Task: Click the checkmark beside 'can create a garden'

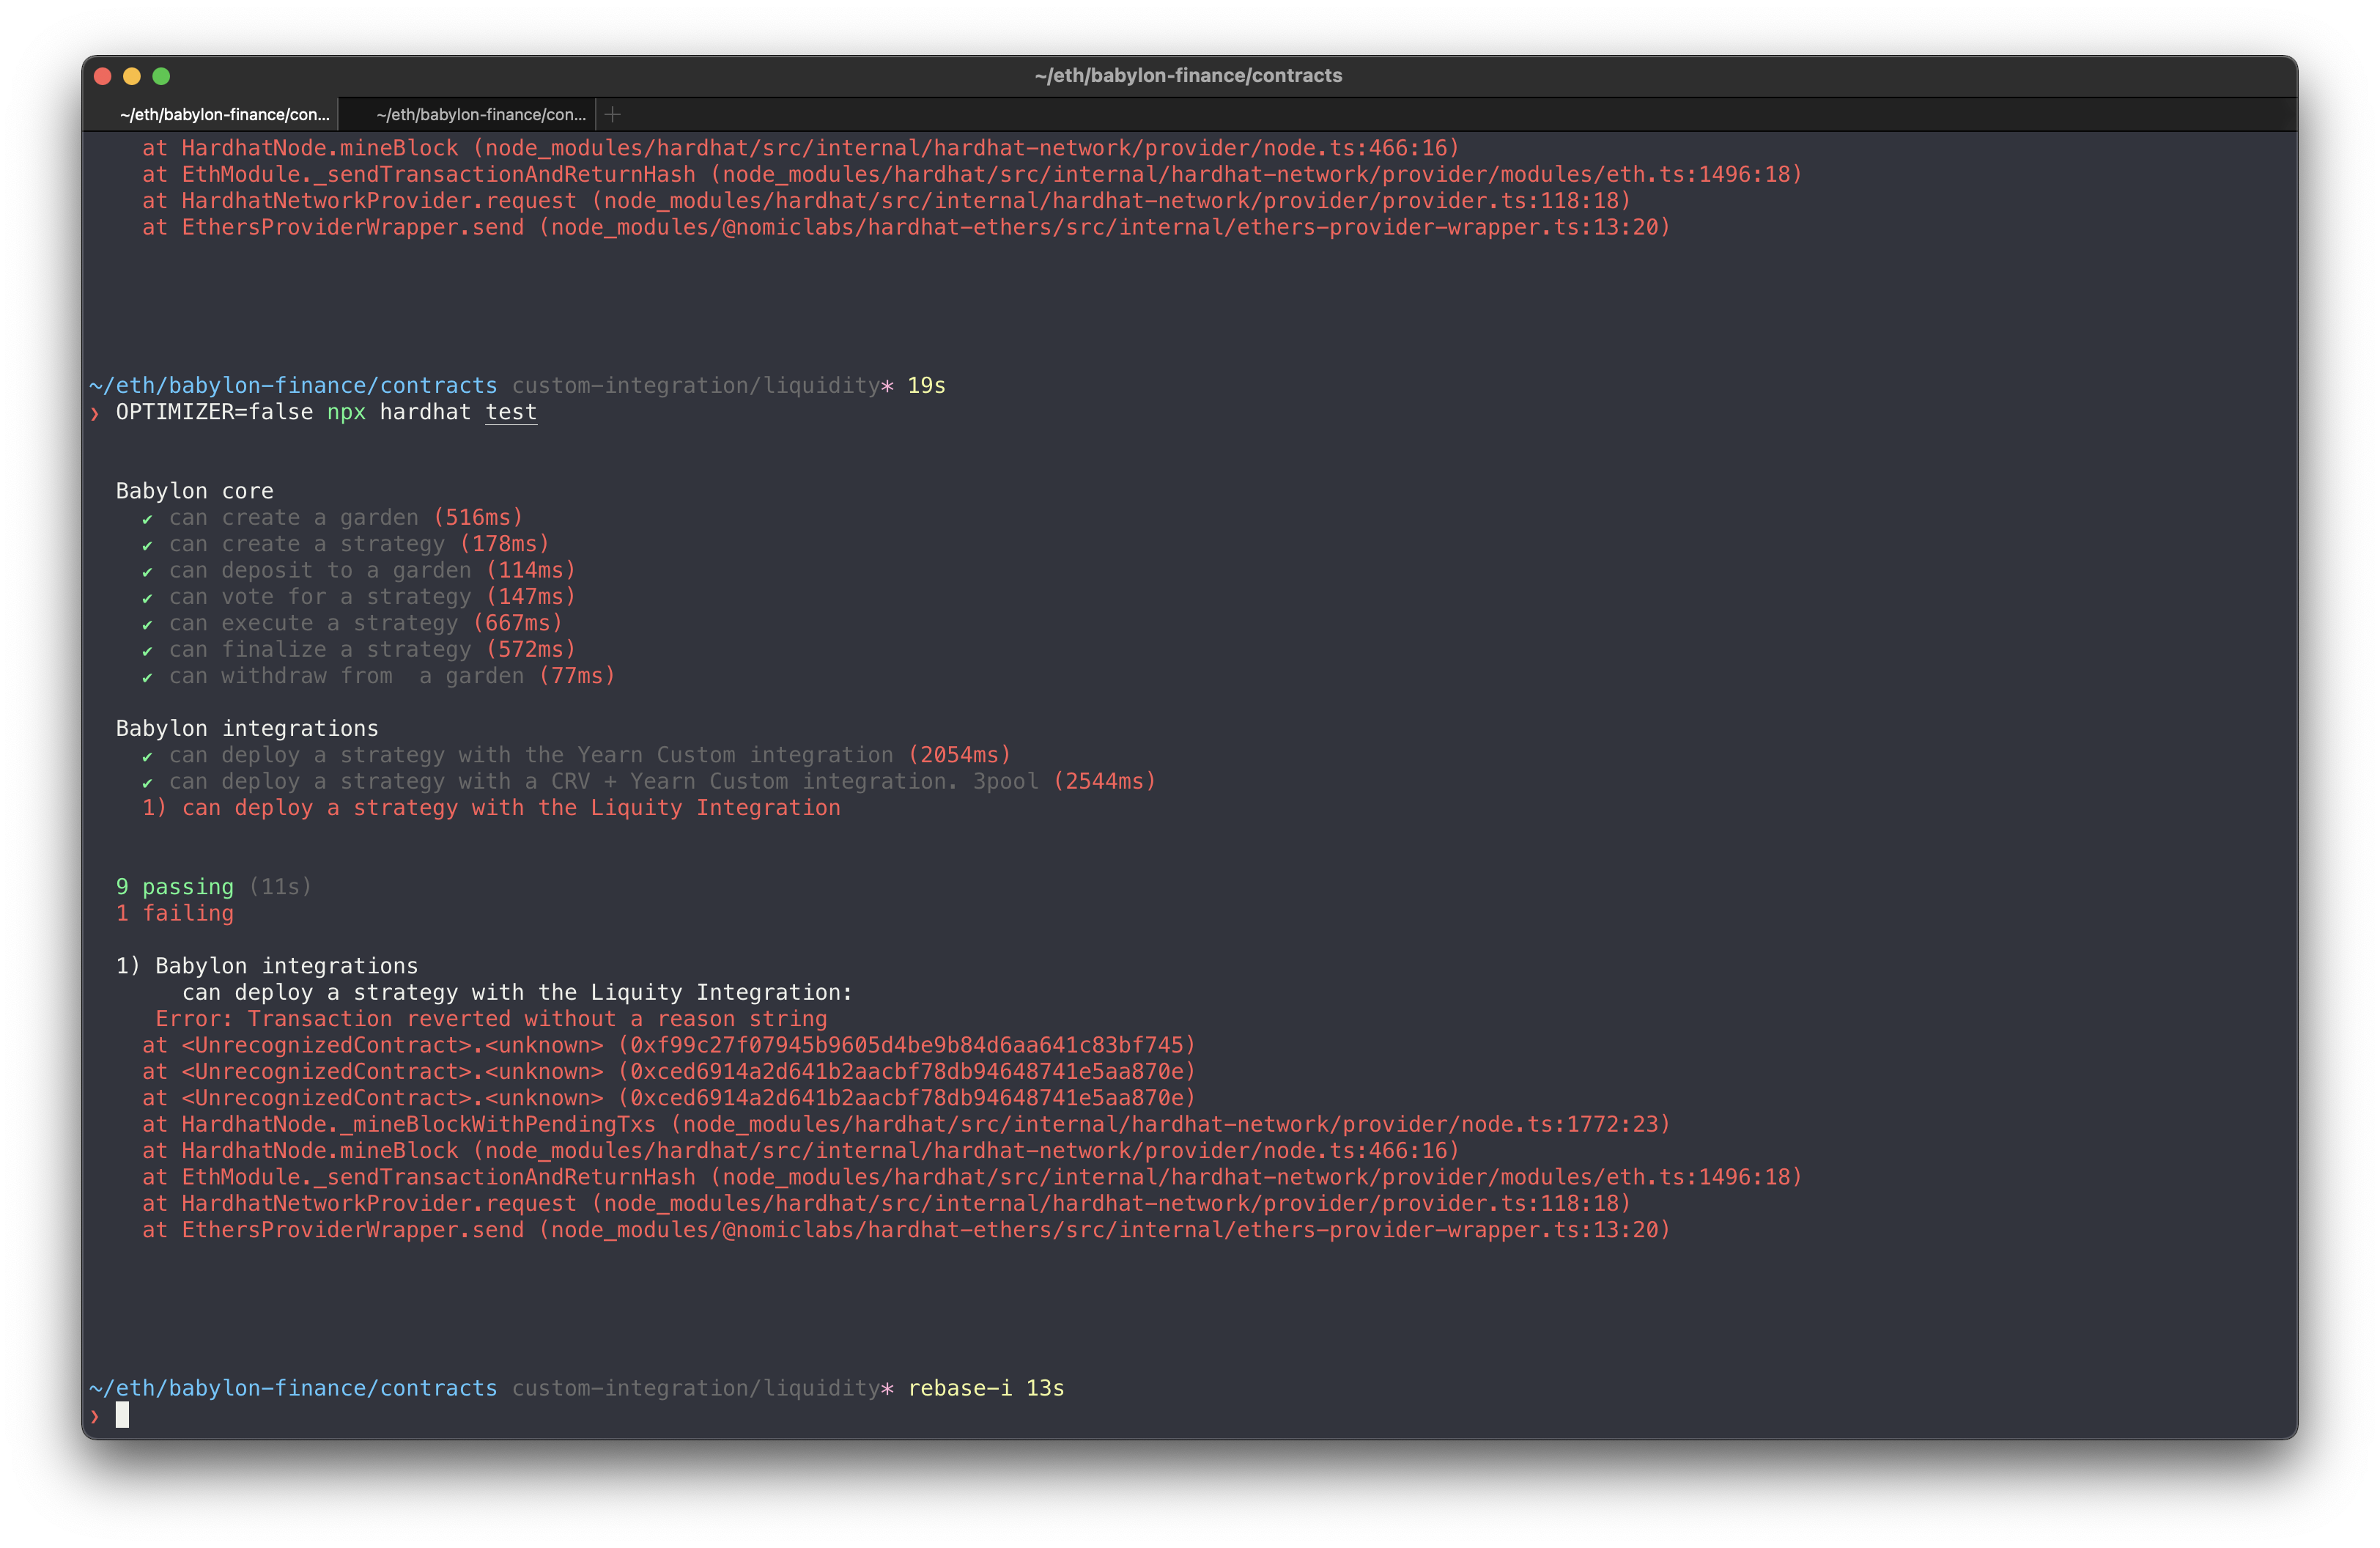Action: coord(147,519)
